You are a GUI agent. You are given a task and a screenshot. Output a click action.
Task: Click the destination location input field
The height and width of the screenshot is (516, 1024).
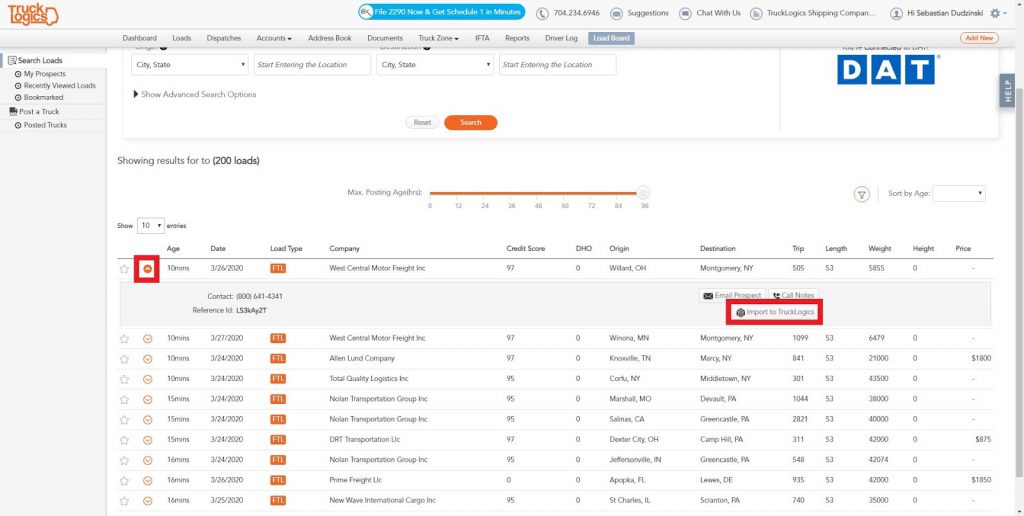click(558, 65)
